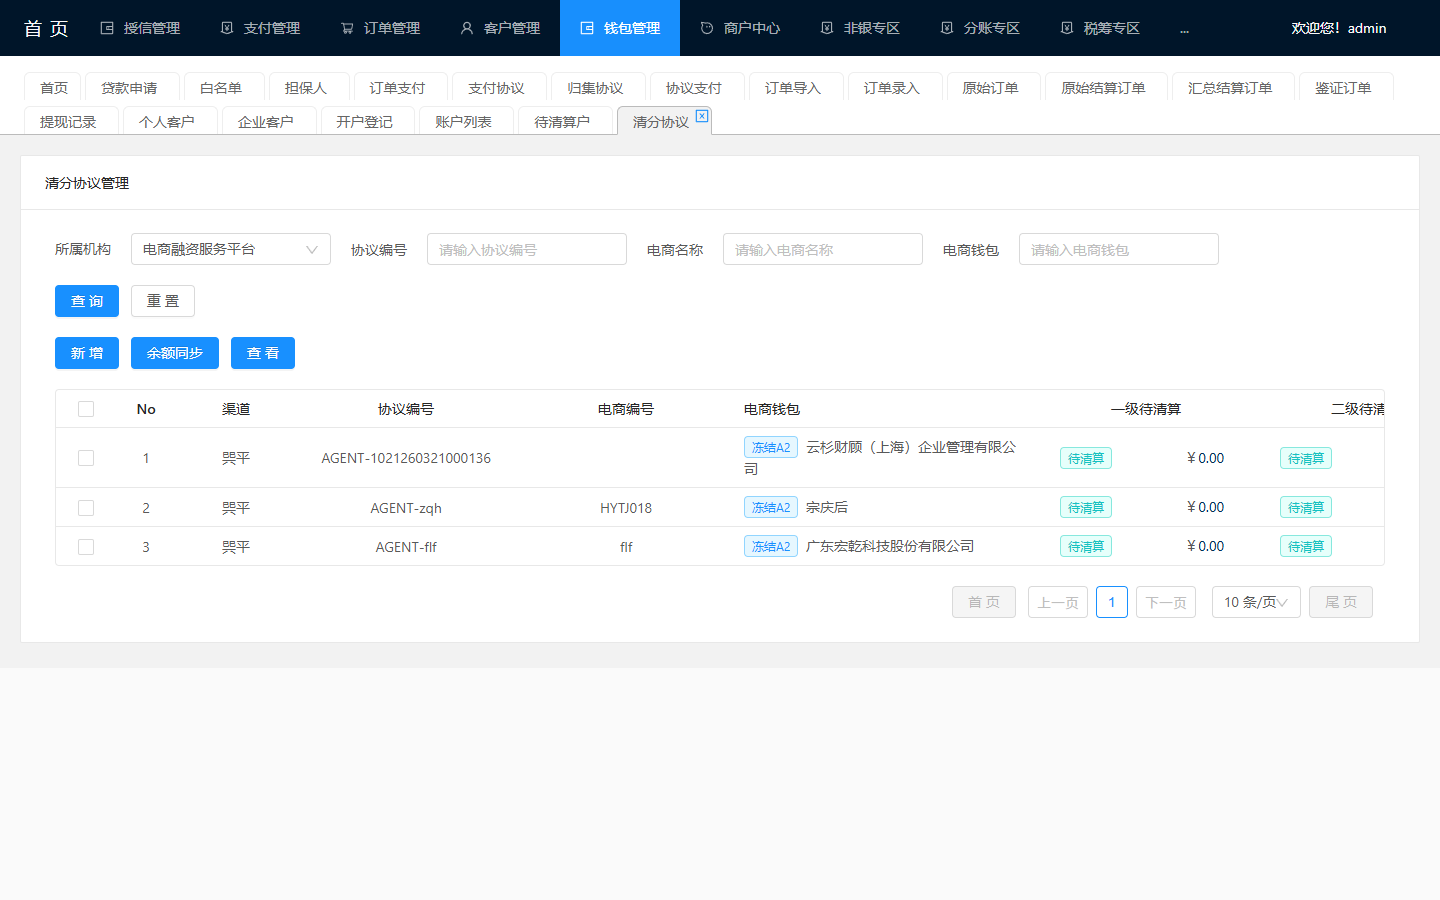
Task: Click the 商户中心 menu icon
Action: coord(707,28)
